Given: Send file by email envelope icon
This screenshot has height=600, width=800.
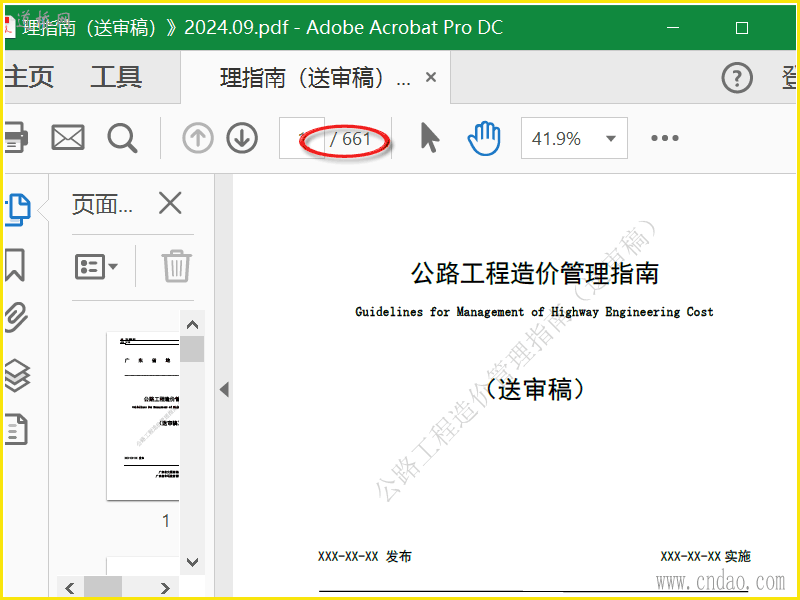Looking at the screenshot, I should [x=68, y=138].
